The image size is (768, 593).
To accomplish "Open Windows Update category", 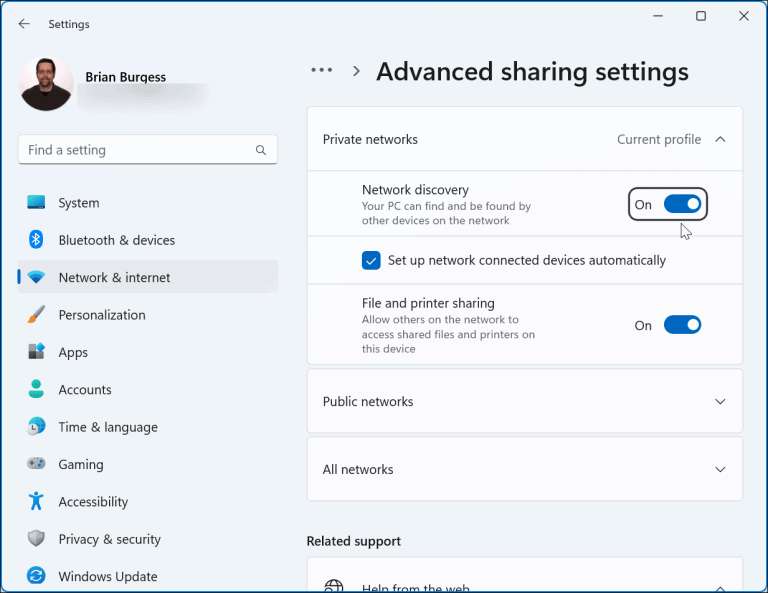I will pyautogui.click(x=147, y=576).
